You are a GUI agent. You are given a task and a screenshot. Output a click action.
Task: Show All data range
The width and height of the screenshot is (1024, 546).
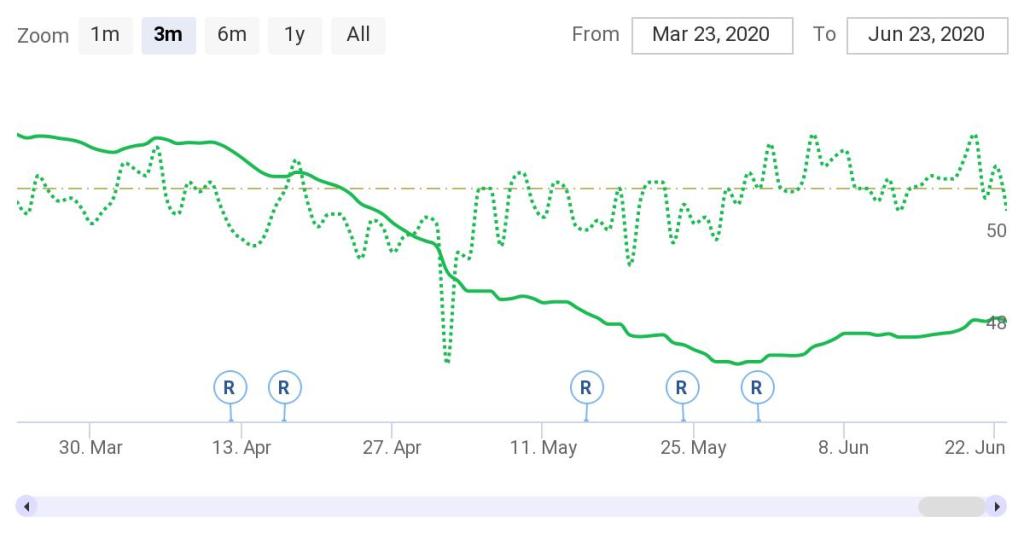358,35
